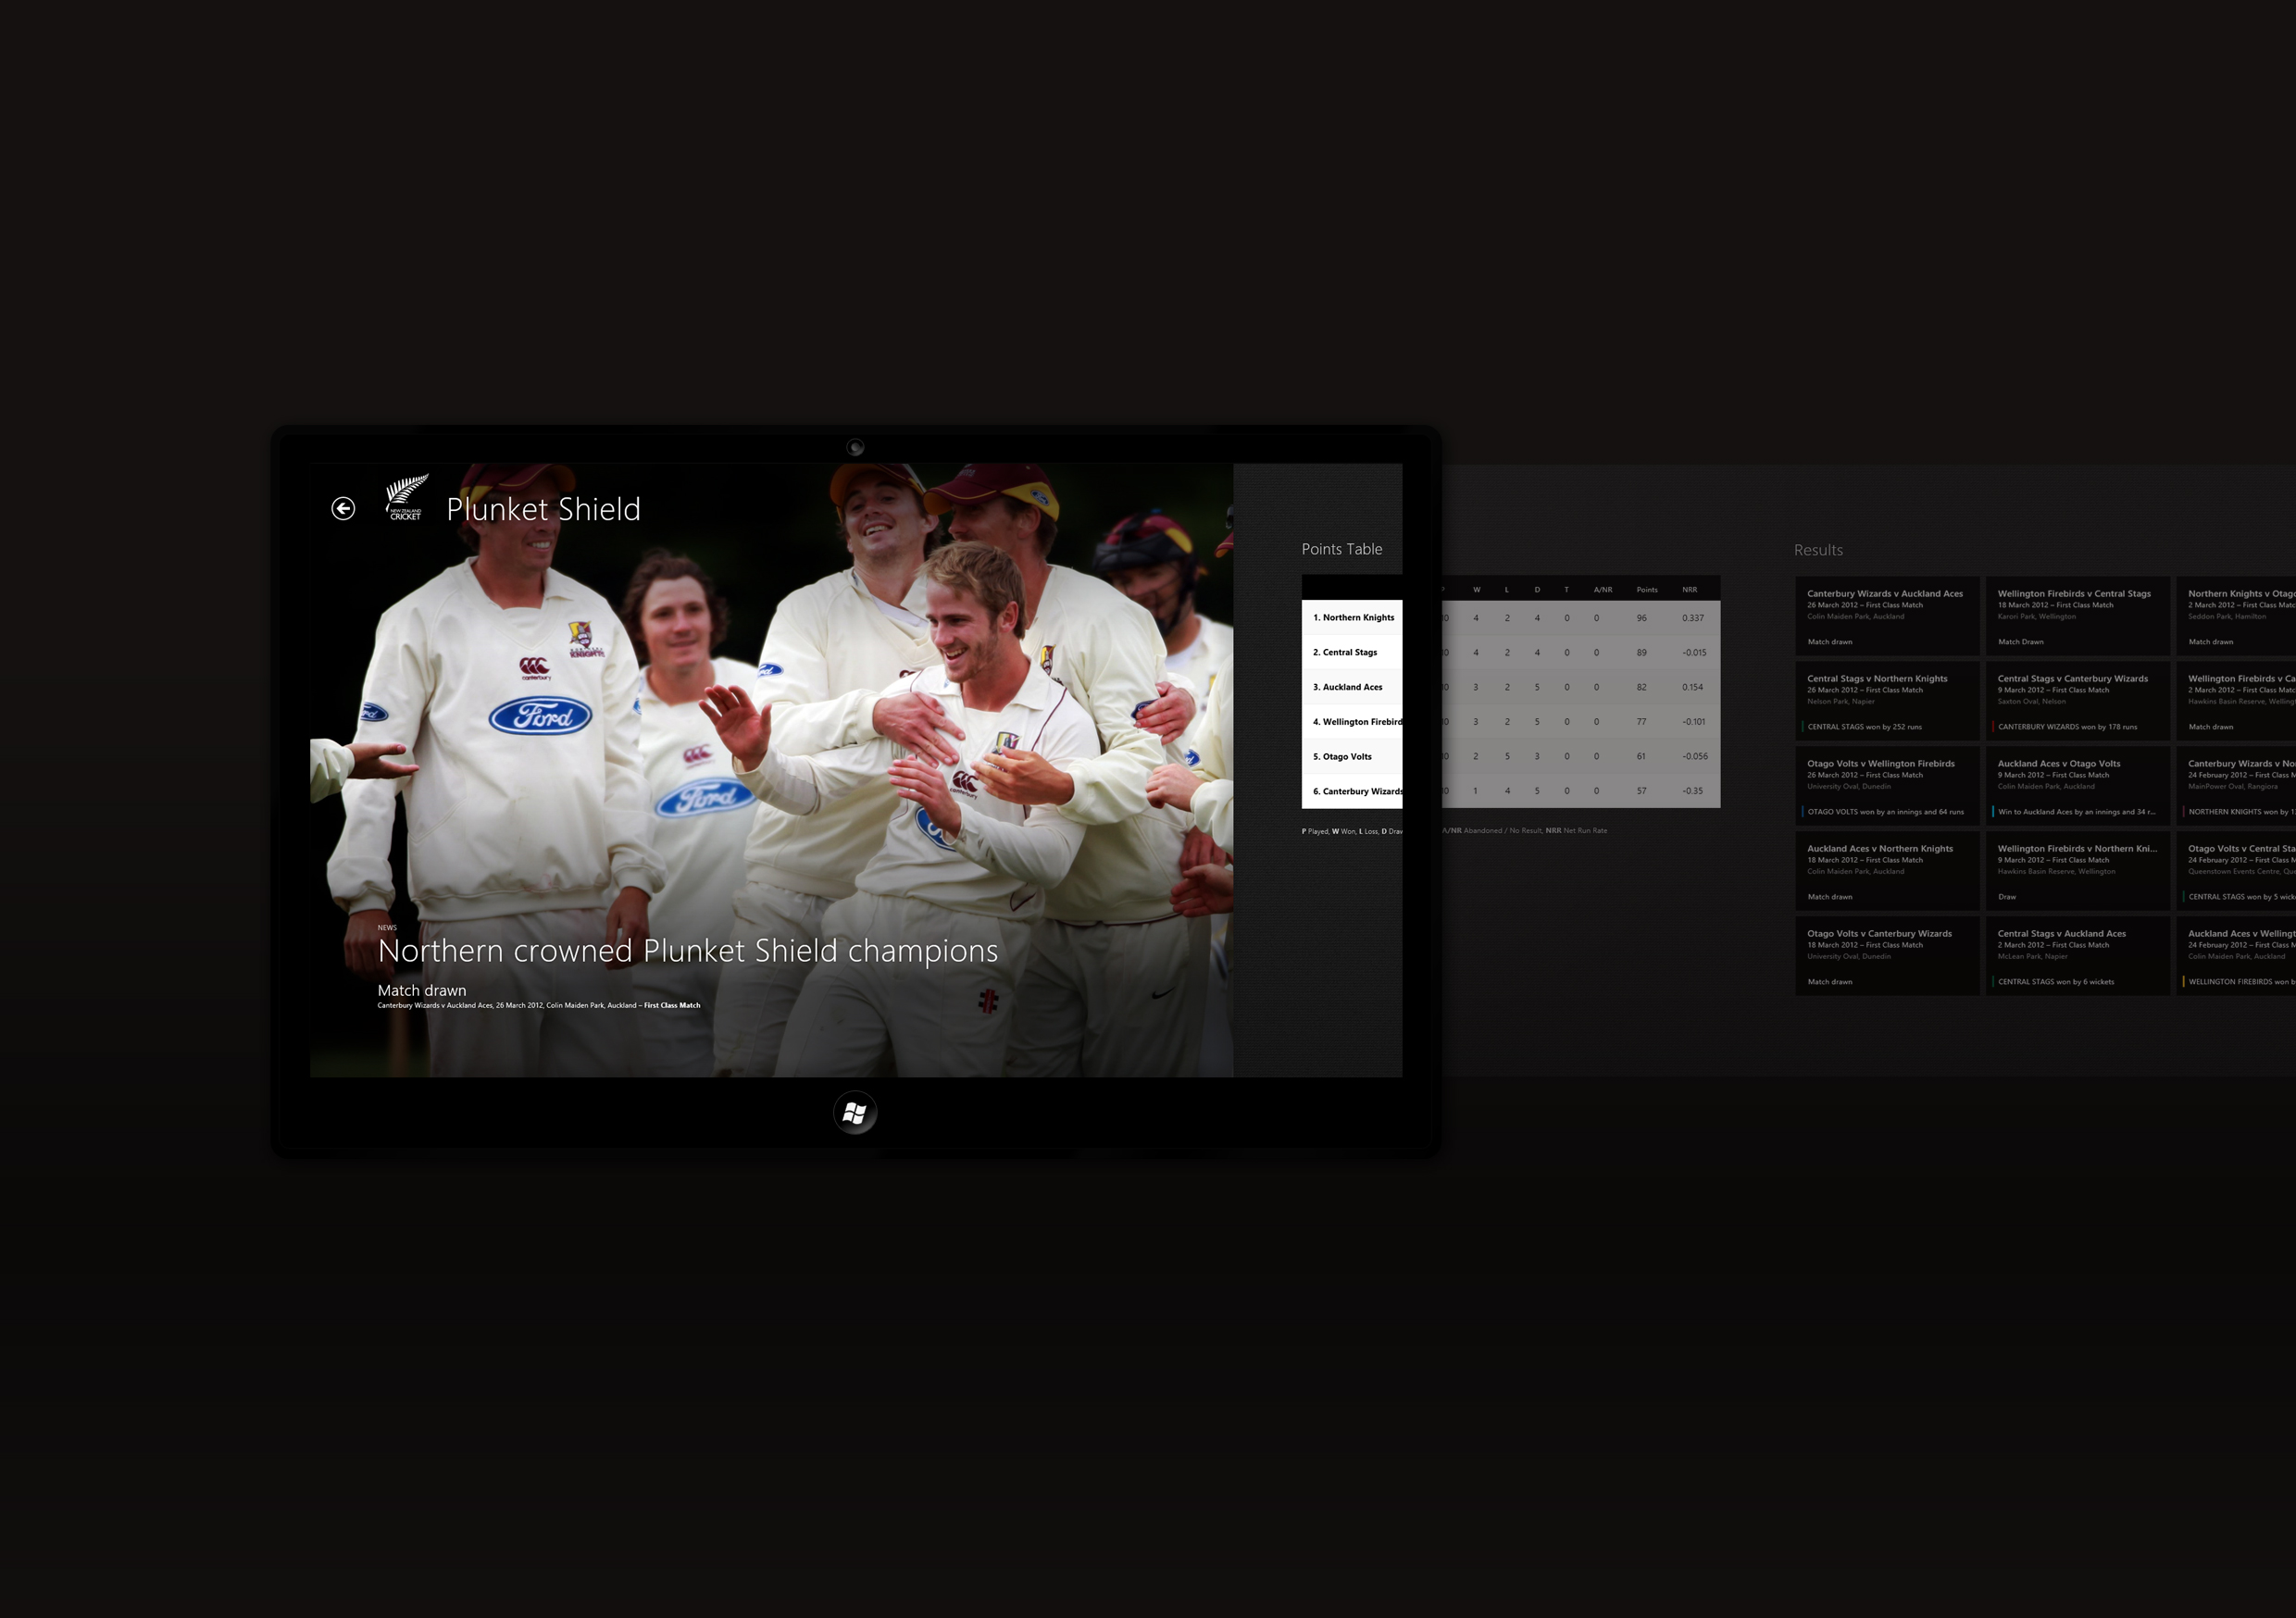Open Otago Volts v Wellington Firebirds result

[1886, 786]
